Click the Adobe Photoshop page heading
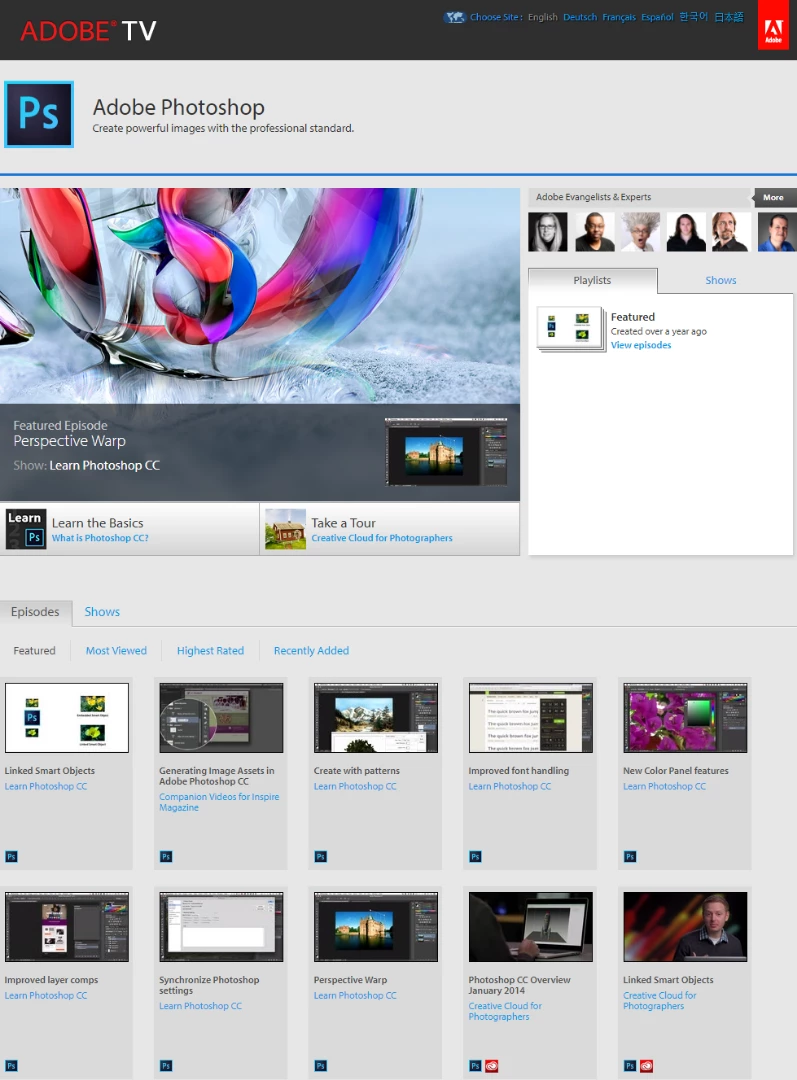This screenshot has height=1080, width=797. coord(178,107)
